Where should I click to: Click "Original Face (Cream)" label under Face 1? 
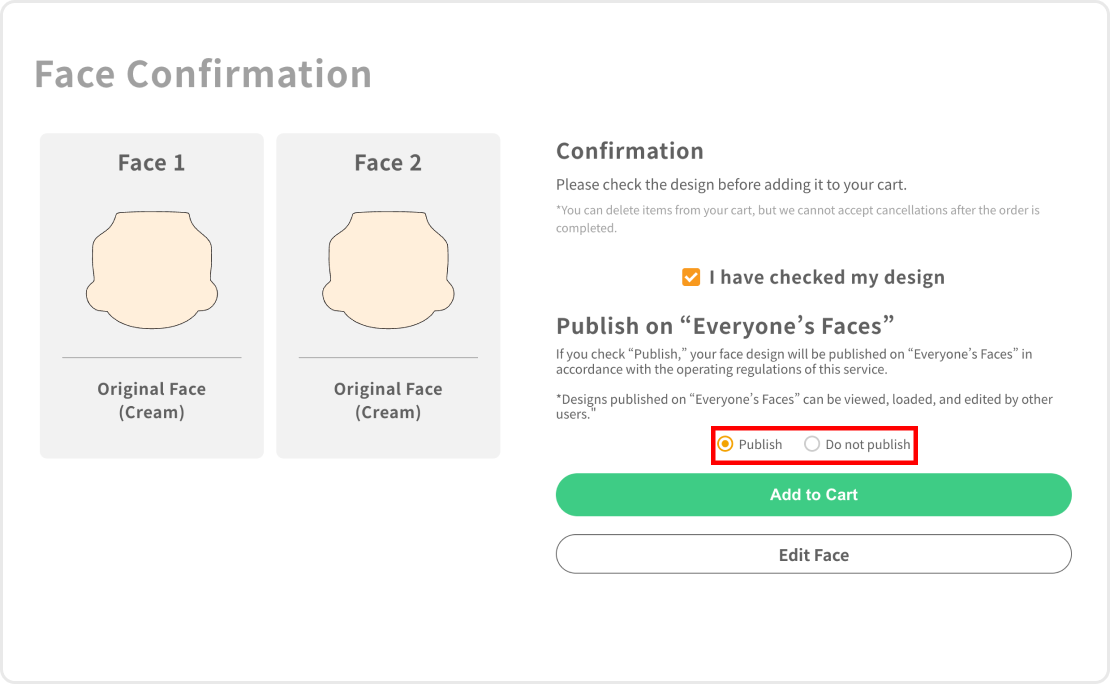152,400
